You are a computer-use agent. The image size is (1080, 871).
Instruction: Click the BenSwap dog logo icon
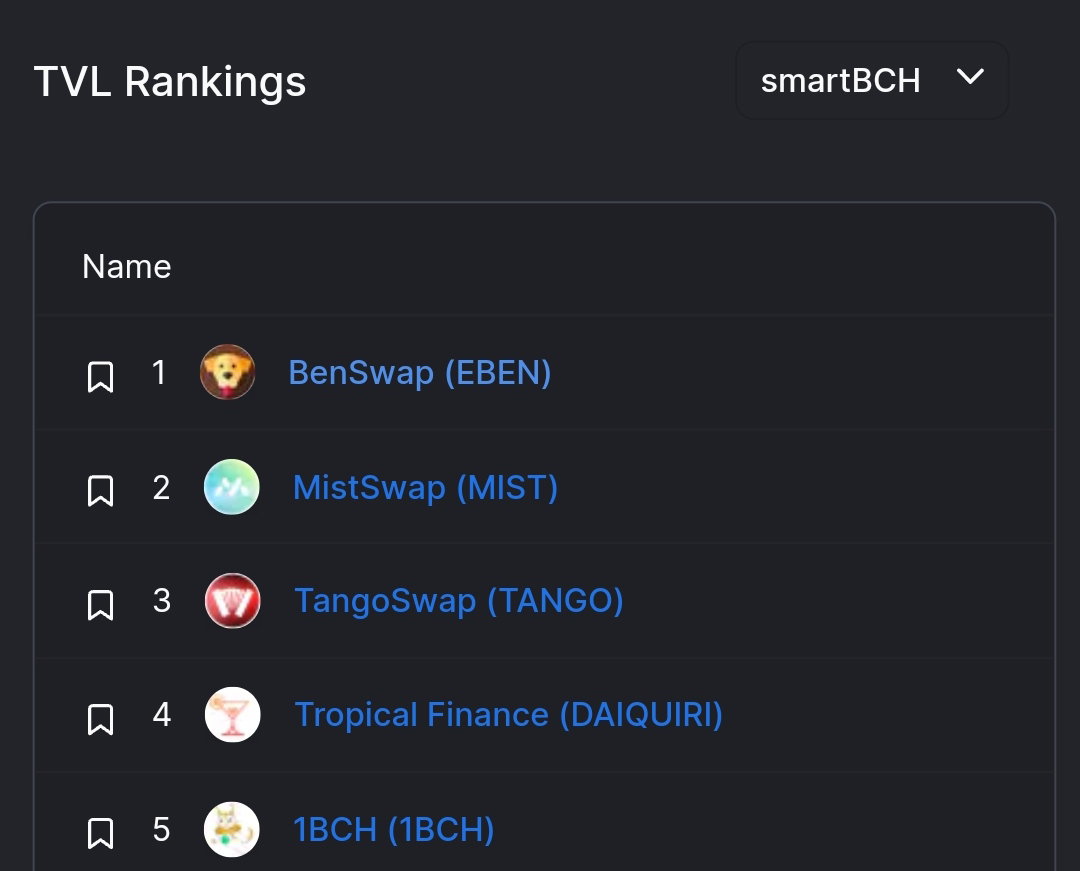[x=227, y=372]
